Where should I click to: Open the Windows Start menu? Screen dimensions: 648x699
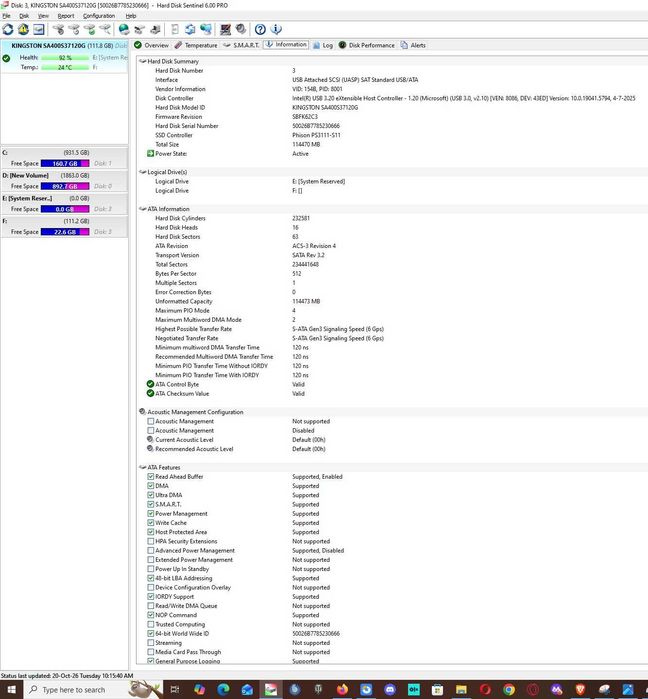pyautogui.click(x=12, y=690)
